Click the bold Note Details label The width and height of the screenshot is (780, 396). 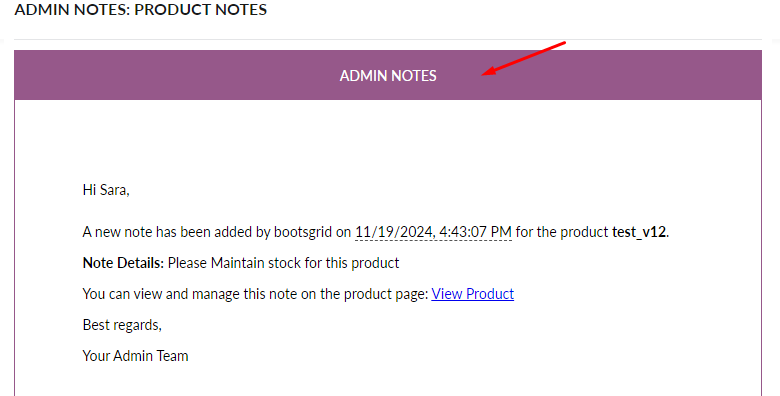coord(123,263)
